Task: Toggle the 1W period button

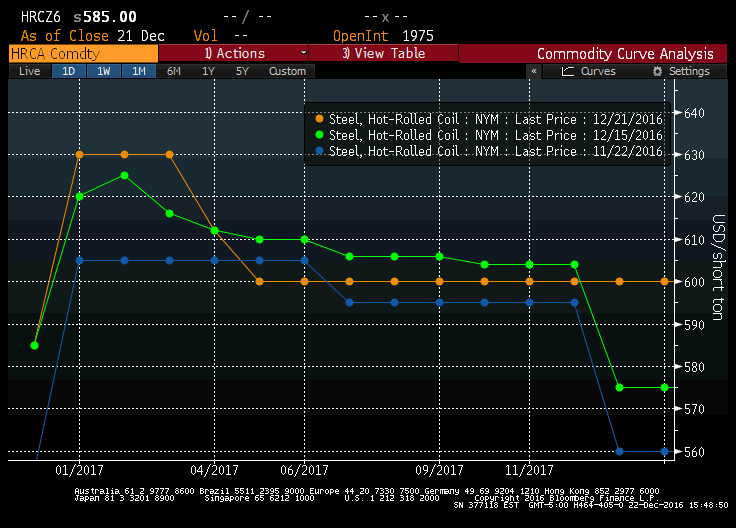Action: [104, 72]
